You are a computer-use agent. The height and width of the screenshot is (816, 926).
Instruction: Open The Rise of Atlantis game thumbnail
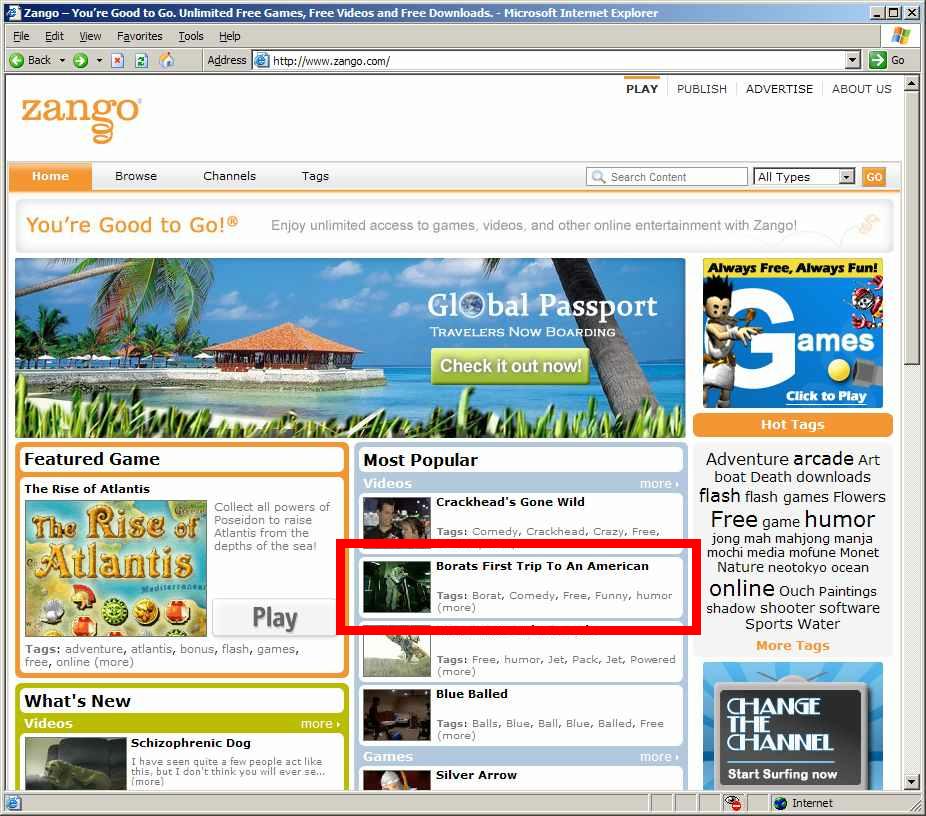(116, 569)
